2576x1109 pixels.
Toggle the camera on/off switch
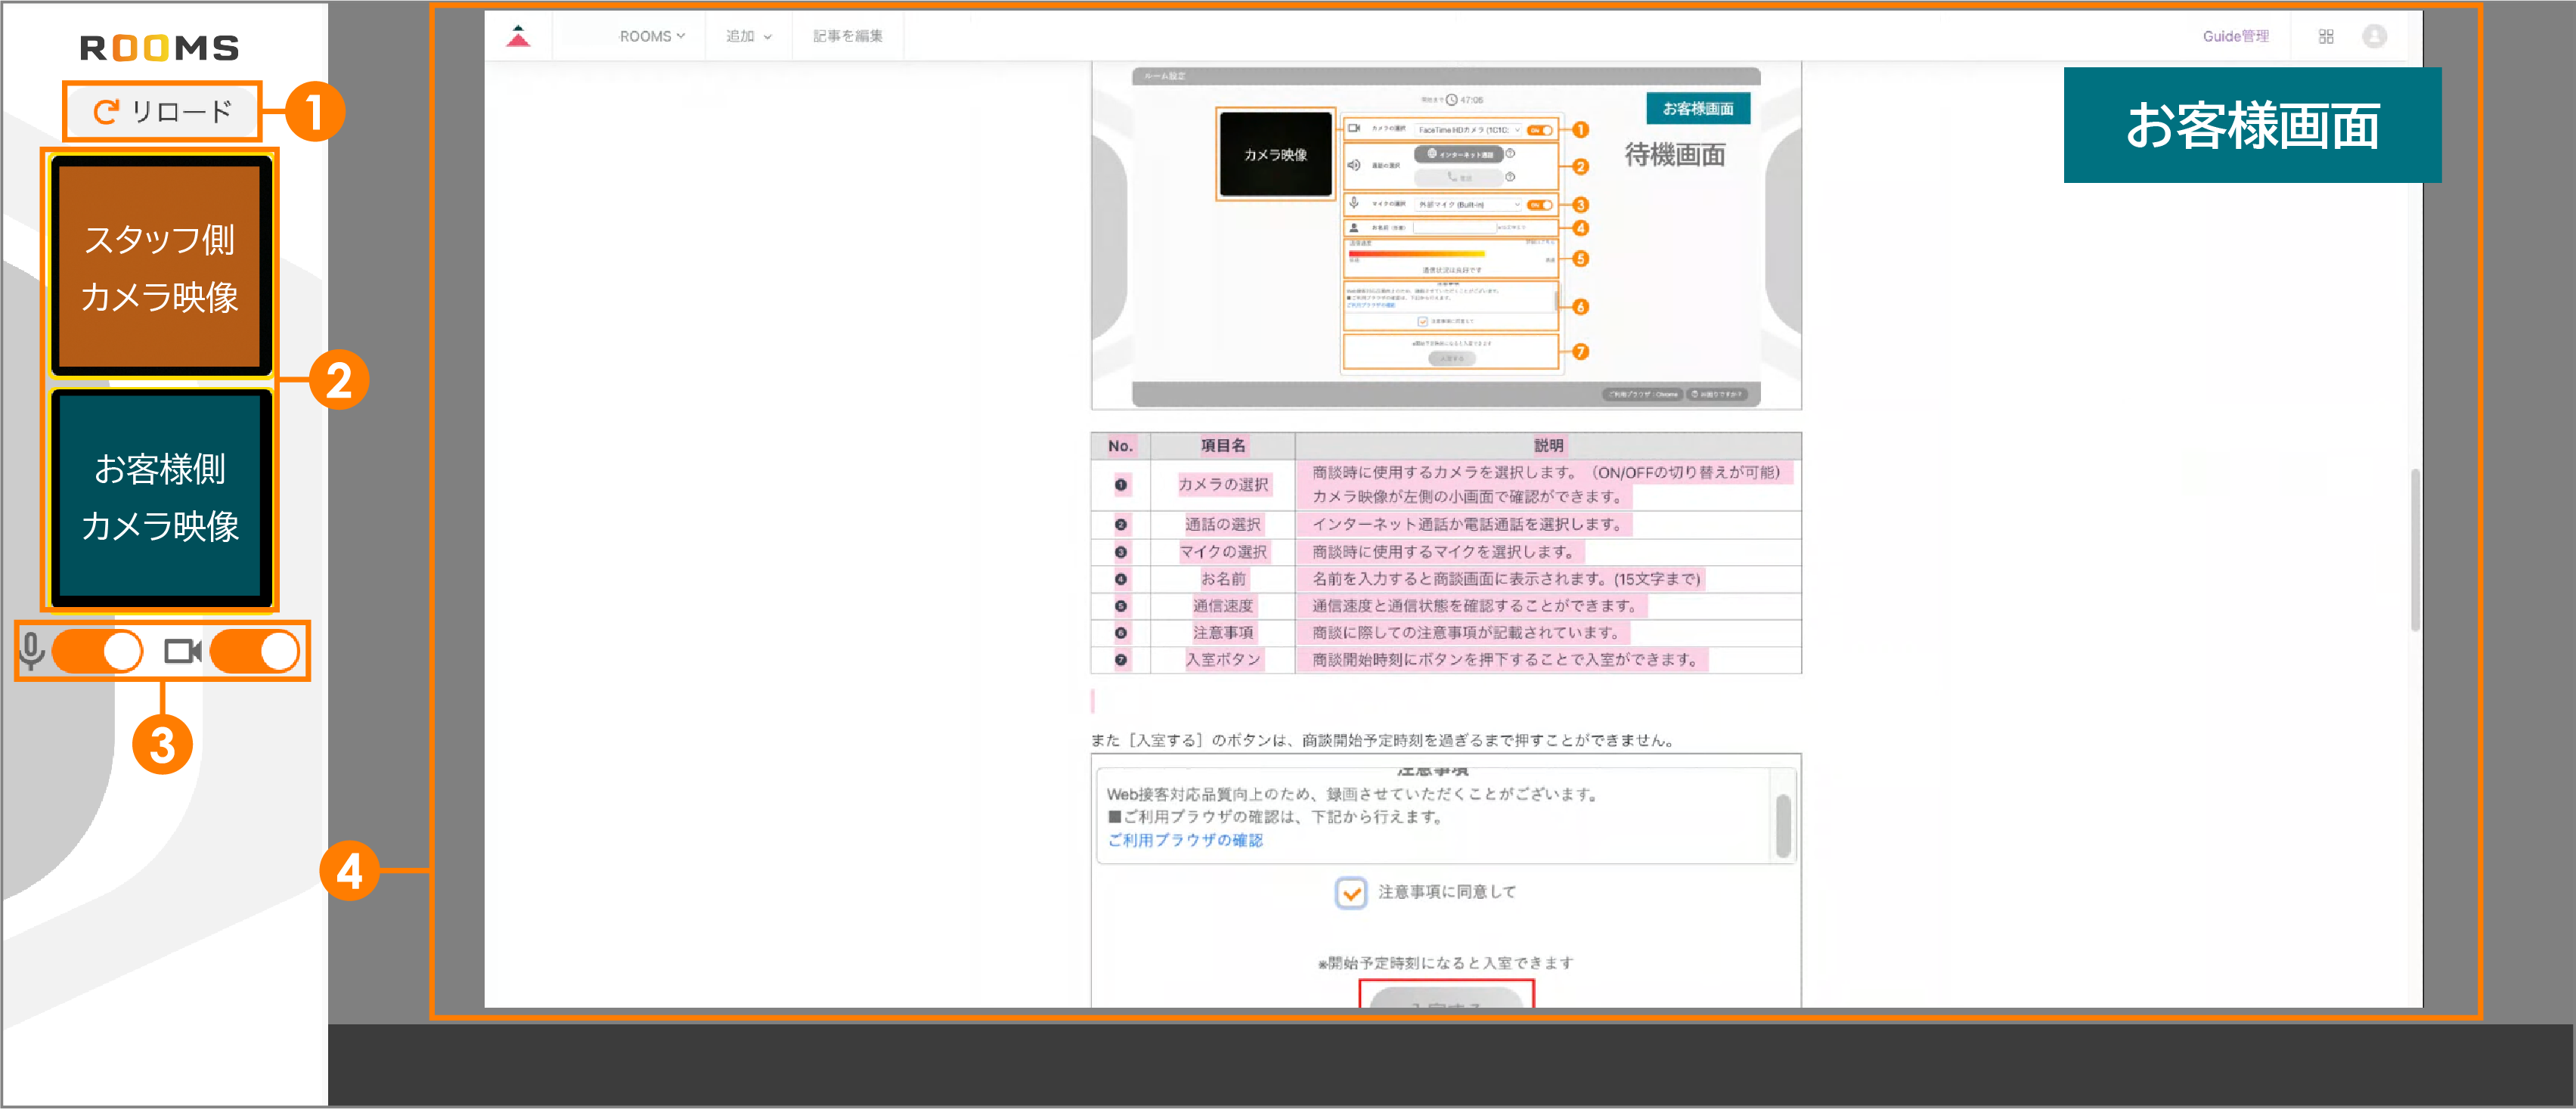click(x=255, y=651)
